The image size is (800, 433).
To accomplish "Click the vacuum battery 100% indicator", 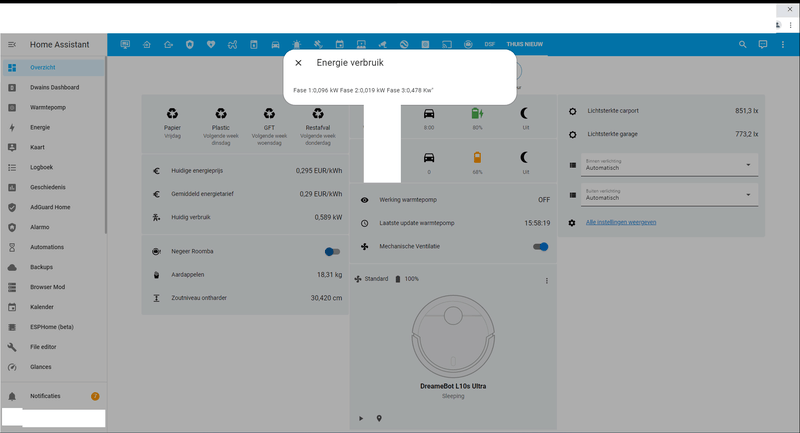I will click(x=407, y=279).
